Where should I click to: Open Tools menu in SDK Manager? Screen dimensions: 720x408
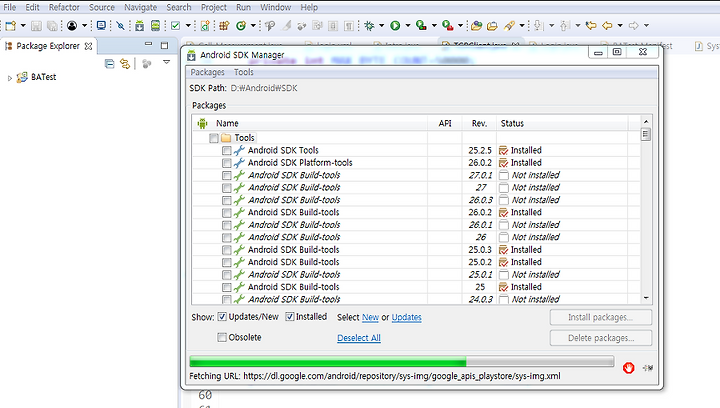(x=243, y=72)
